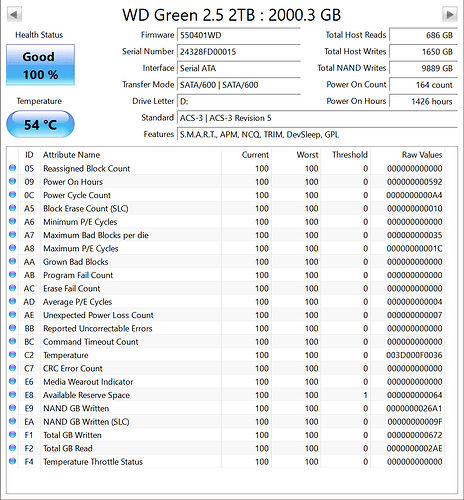Select the Maximum Bad Blocks per die text
The width and height of the screenshot is (464, 500).
(96, 235)
